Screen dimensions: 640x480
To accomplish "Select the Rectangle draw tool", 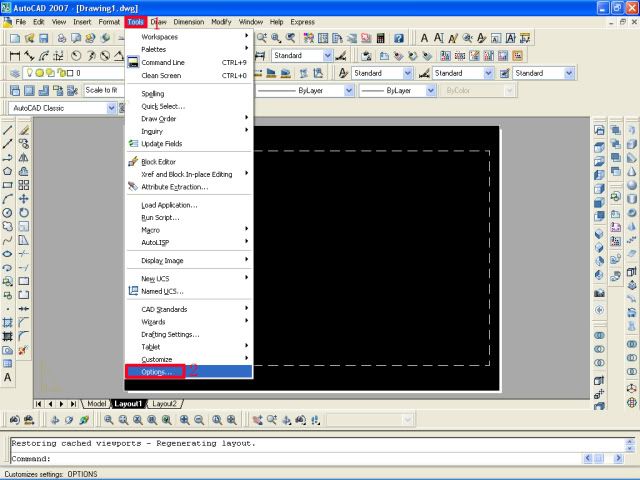I will pyautogui.click(x=8, y=185).
